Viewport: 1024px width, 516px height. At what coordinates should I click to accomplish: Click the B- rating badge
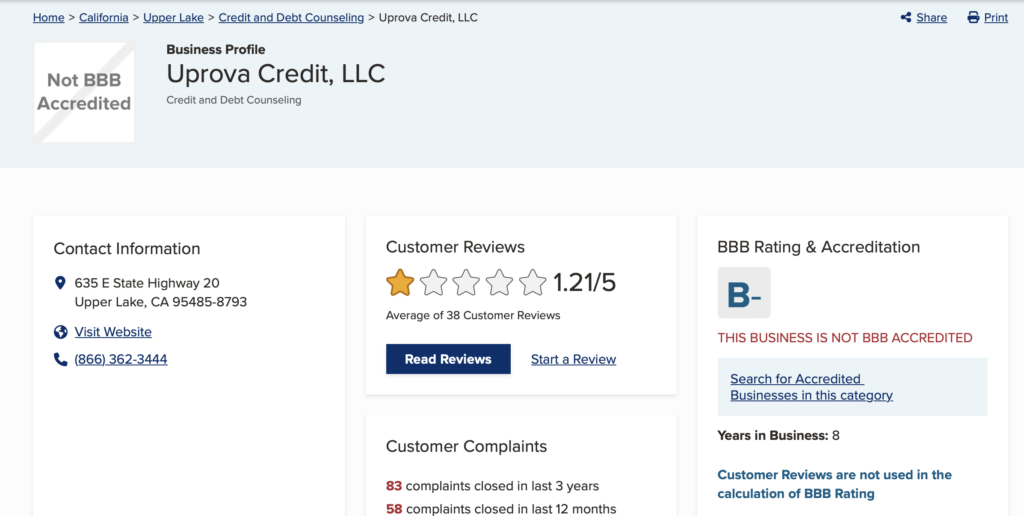[x=744, y=293]
